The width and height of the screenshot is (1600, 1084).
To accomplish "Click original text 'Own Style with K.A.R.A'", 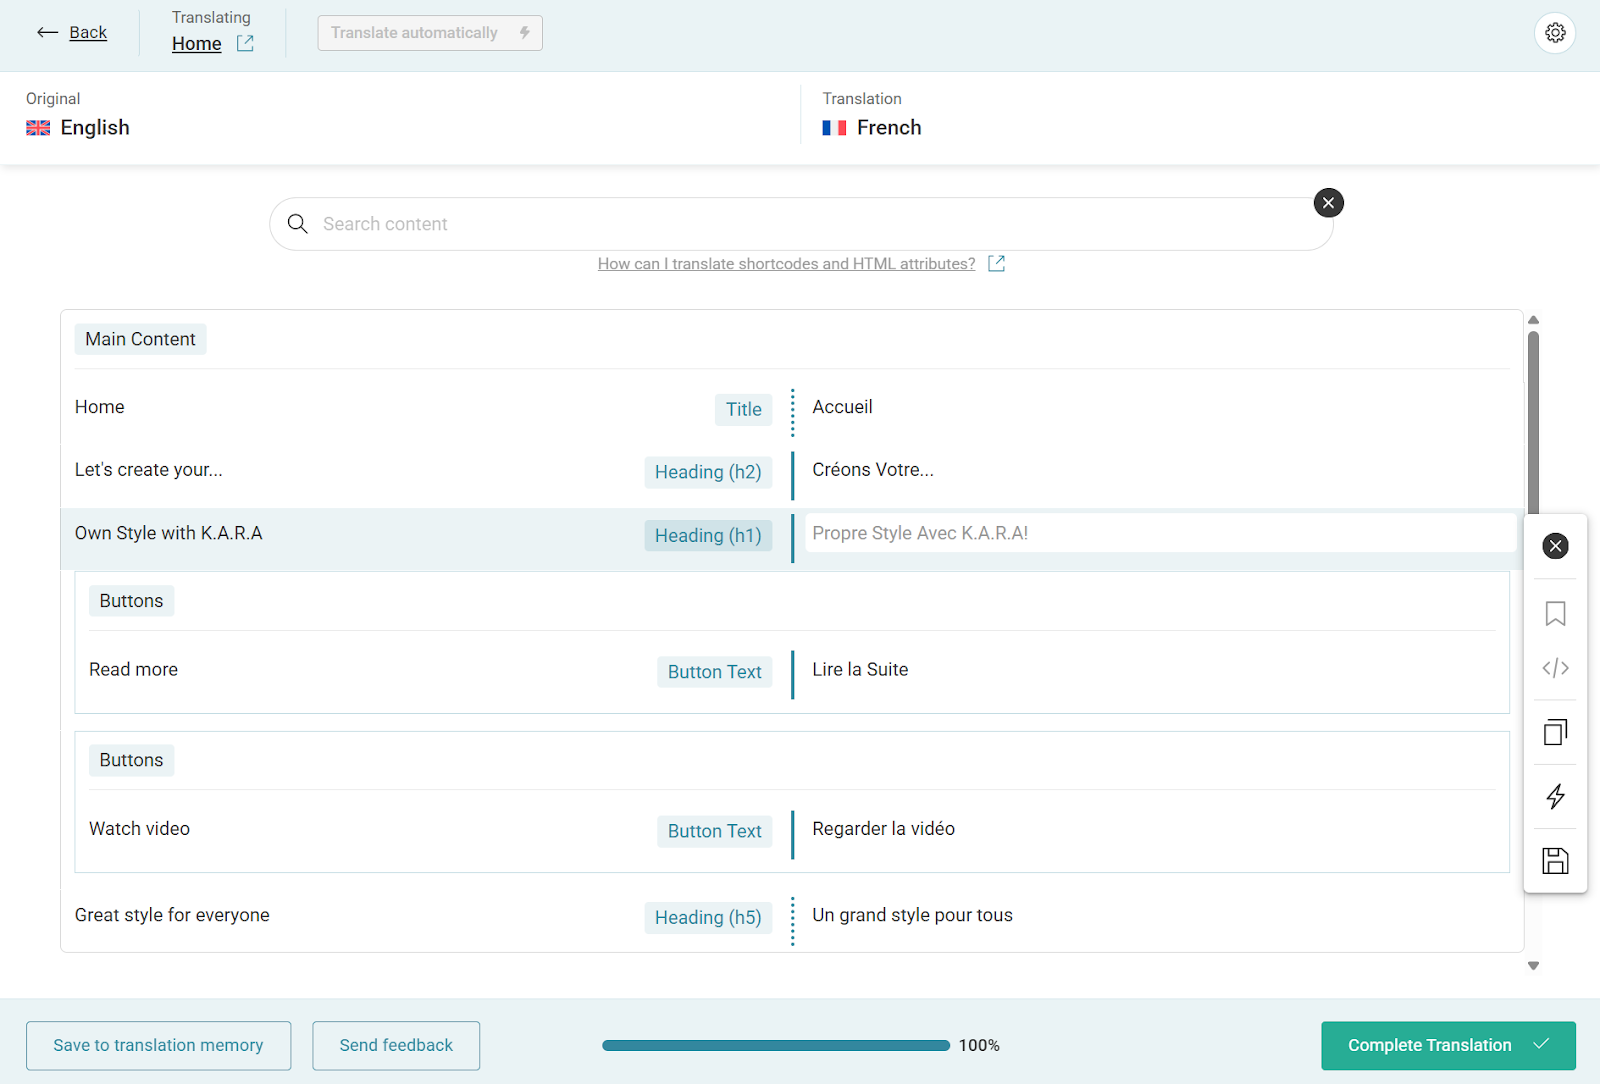I will 168,533.
